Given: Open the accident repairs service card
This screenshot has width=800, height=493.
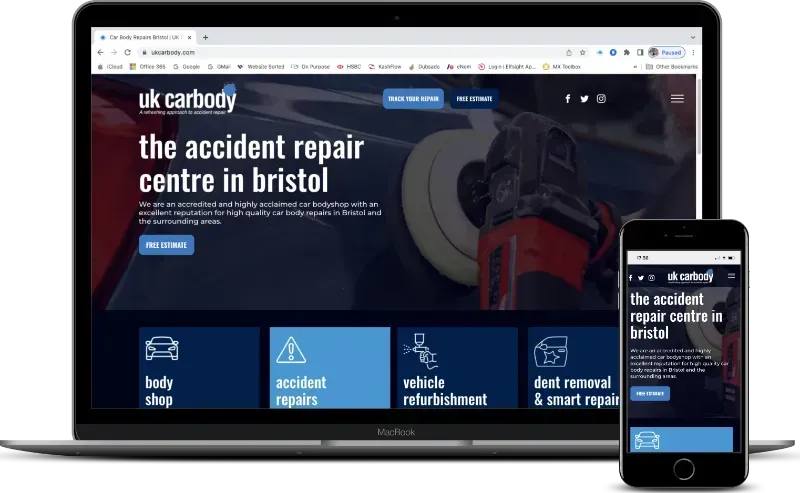Looking at the screenshot, I should click(330, 367).
